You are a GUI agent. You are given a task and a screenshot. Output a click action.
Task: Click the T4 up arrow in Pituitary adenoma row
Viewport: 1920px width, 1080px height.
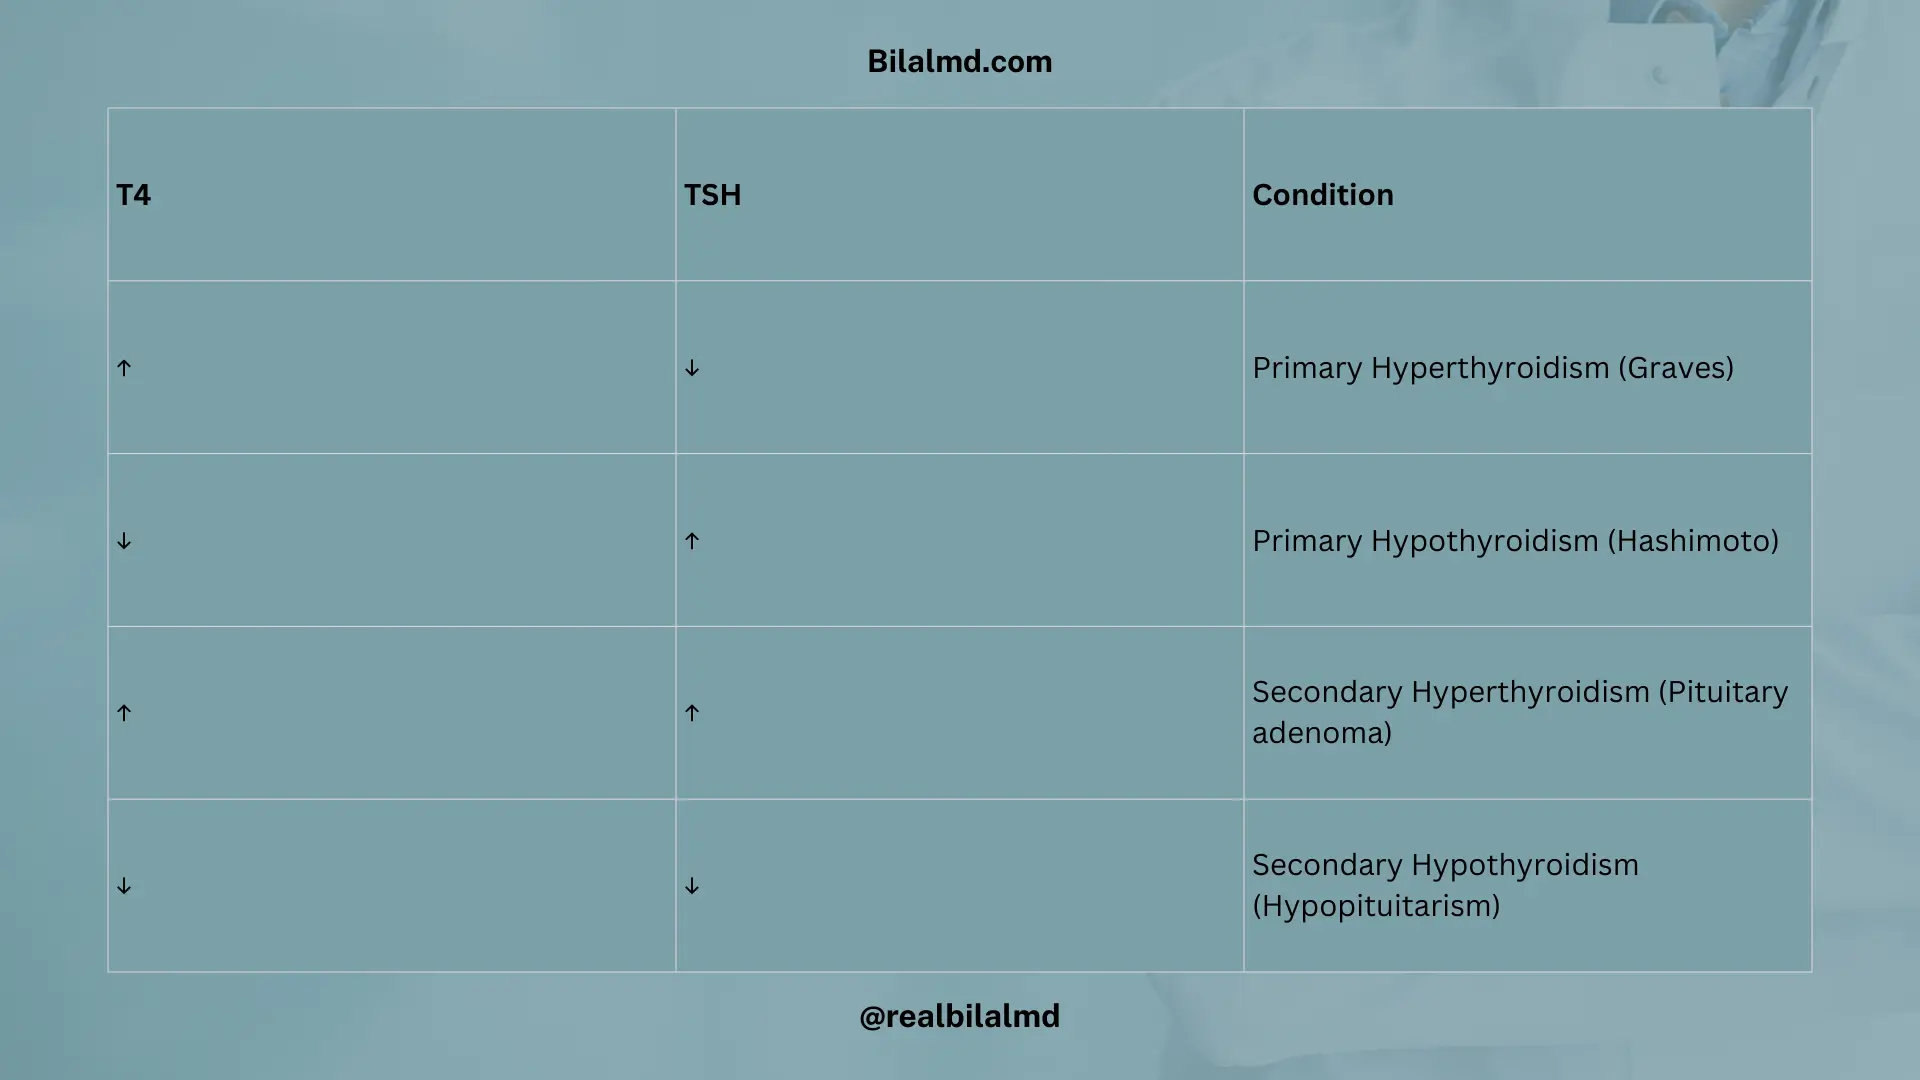[x=124, y=713]
